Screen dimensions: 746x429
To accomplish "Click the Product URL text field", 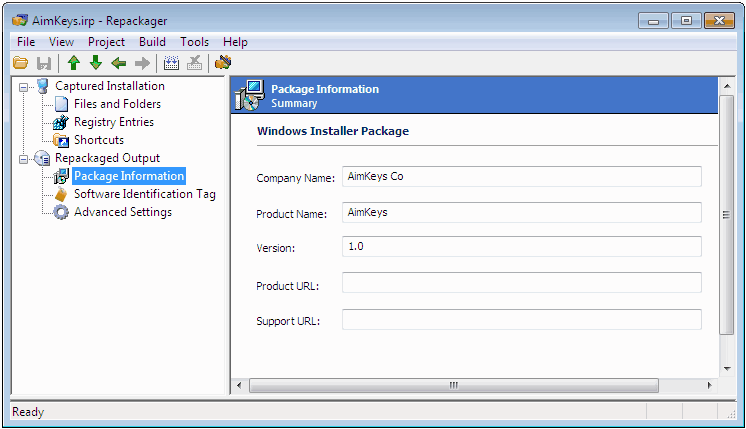I will [x=521, y=284].
